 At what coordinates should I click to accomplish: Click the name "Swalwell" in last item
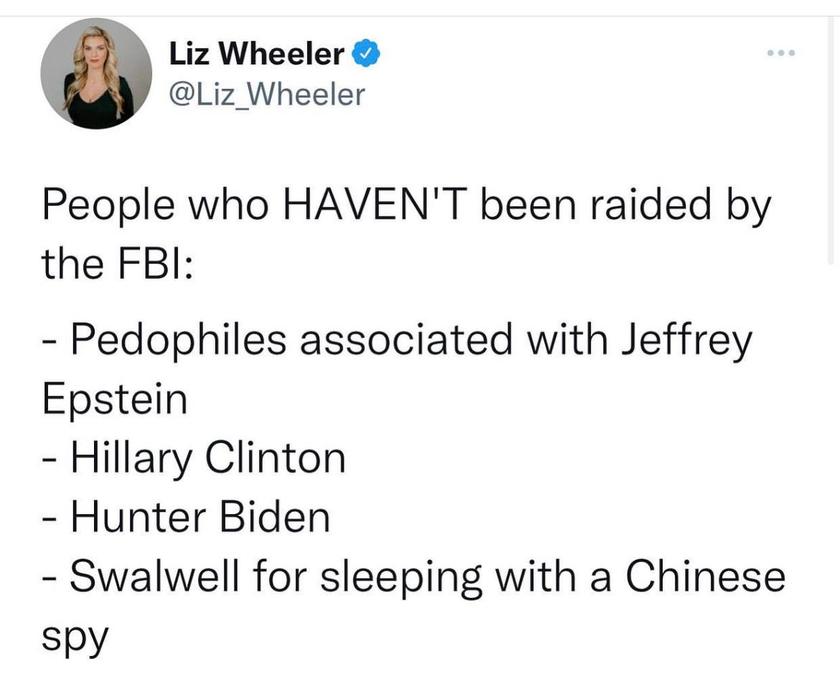coord(154,576)
